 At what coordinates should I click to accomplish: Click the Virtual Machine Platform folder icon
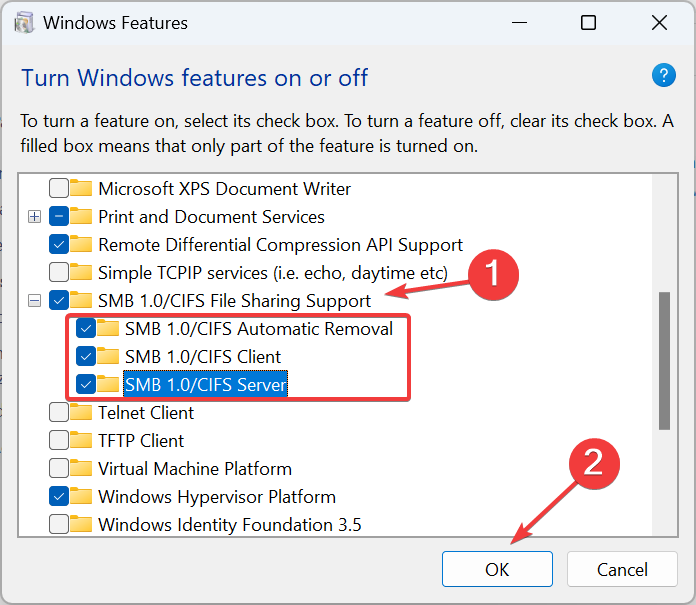pos(82,468)
